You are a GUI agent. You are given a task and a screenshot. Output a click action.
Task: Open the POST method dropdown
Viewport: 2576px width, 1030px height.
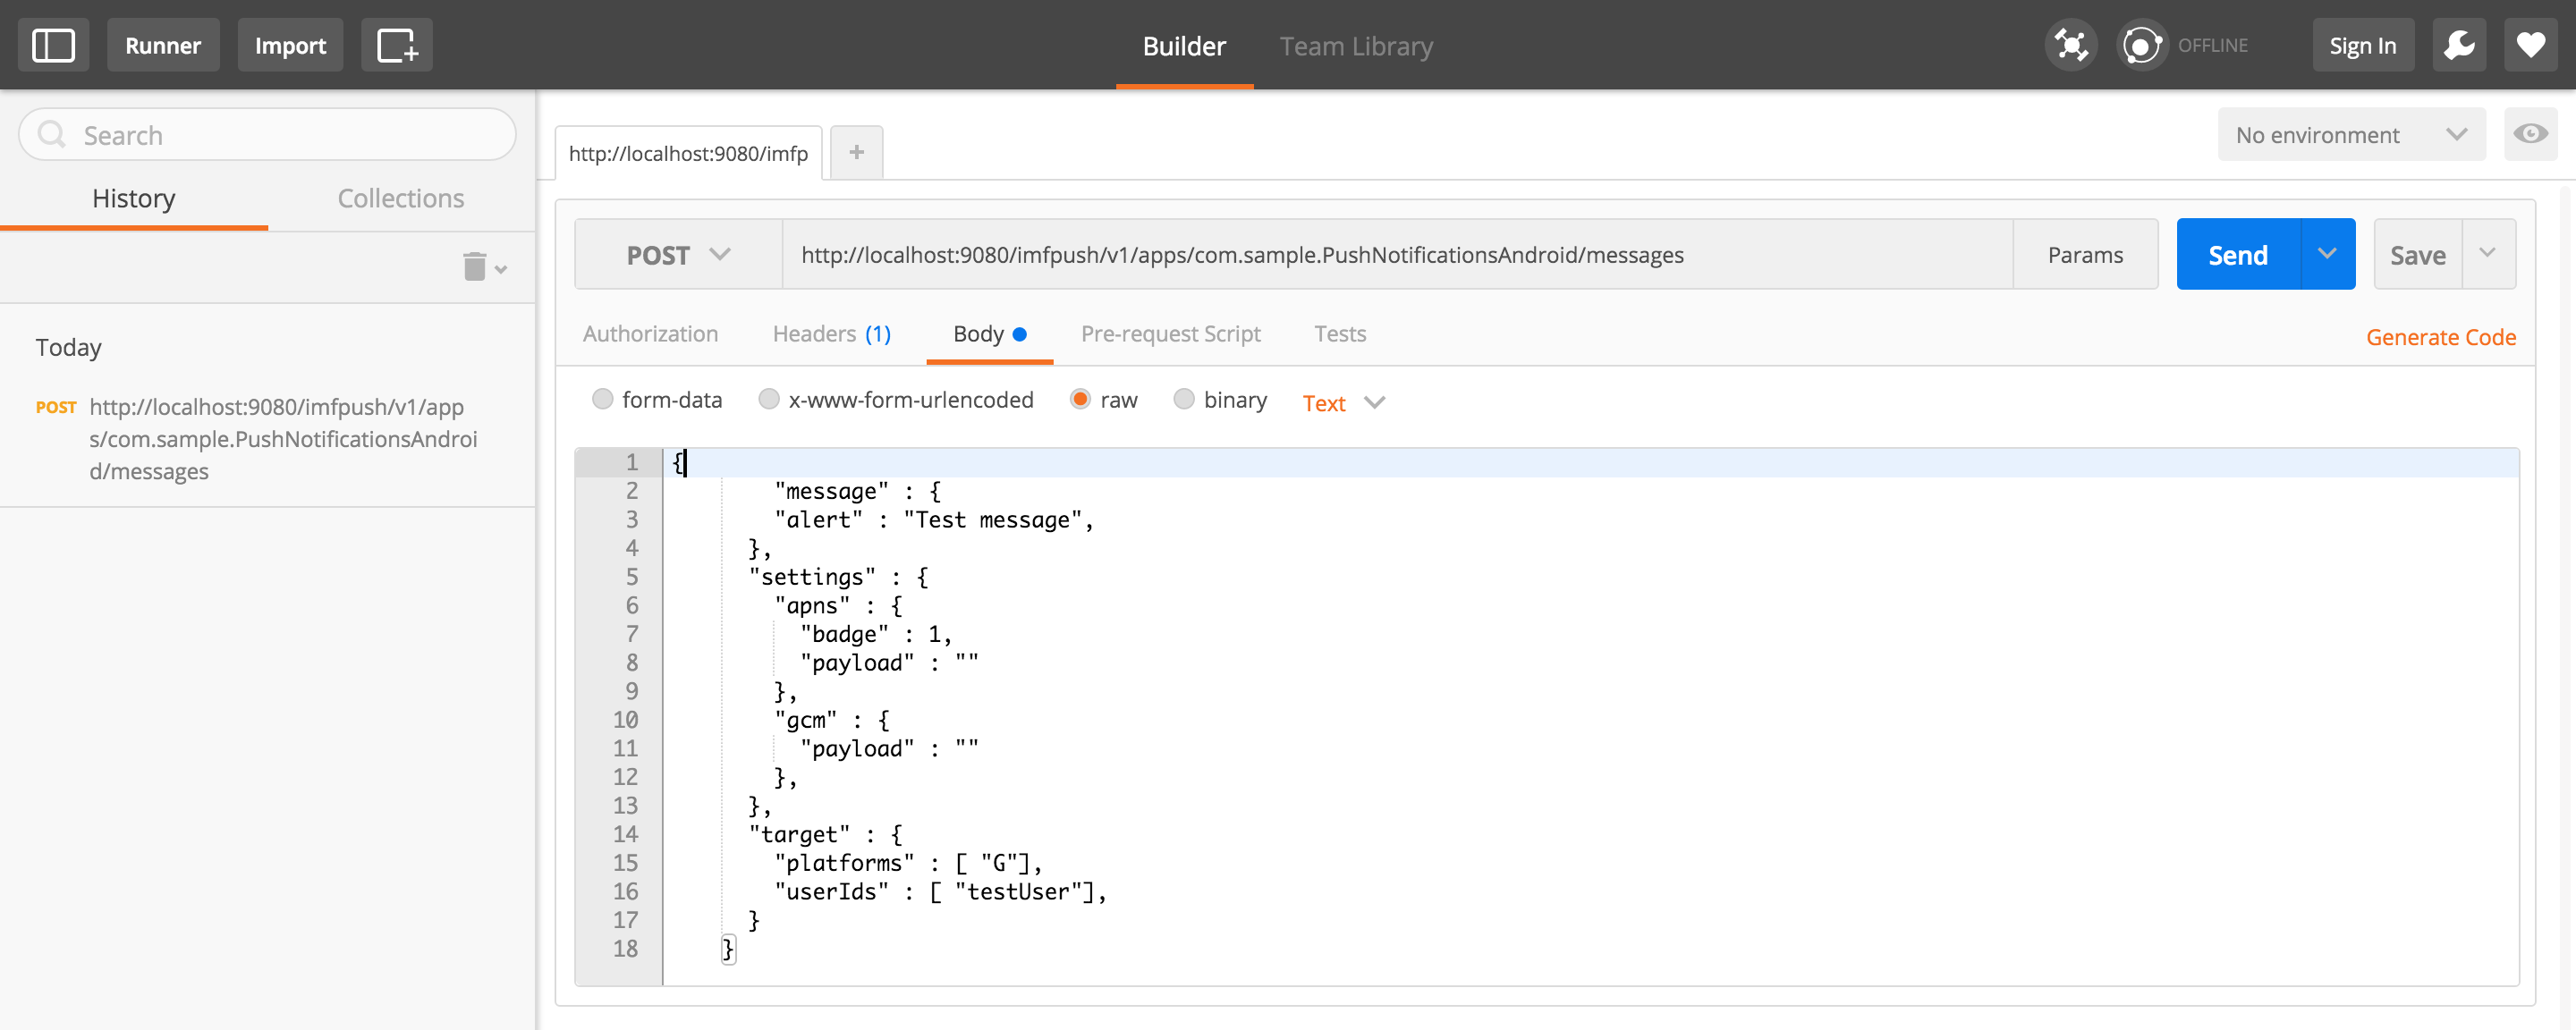tap(678, 255)
